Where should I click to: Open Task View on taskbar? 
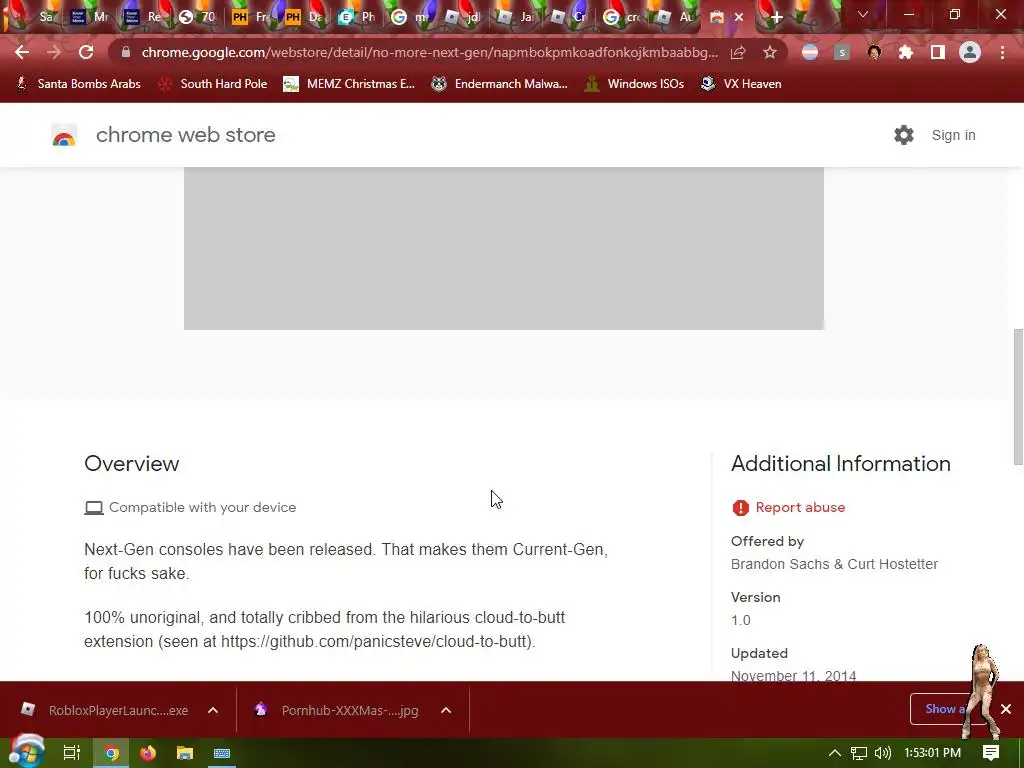[x=71, y=753]
